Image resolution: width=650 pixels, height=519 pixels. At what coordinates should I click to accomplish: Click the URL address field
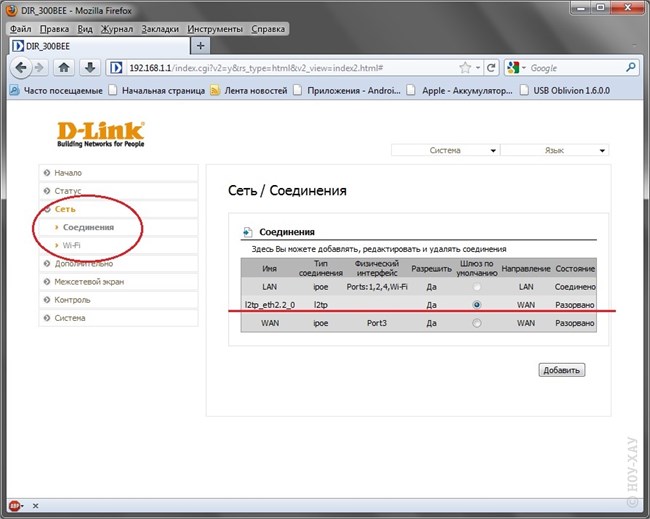290,68
